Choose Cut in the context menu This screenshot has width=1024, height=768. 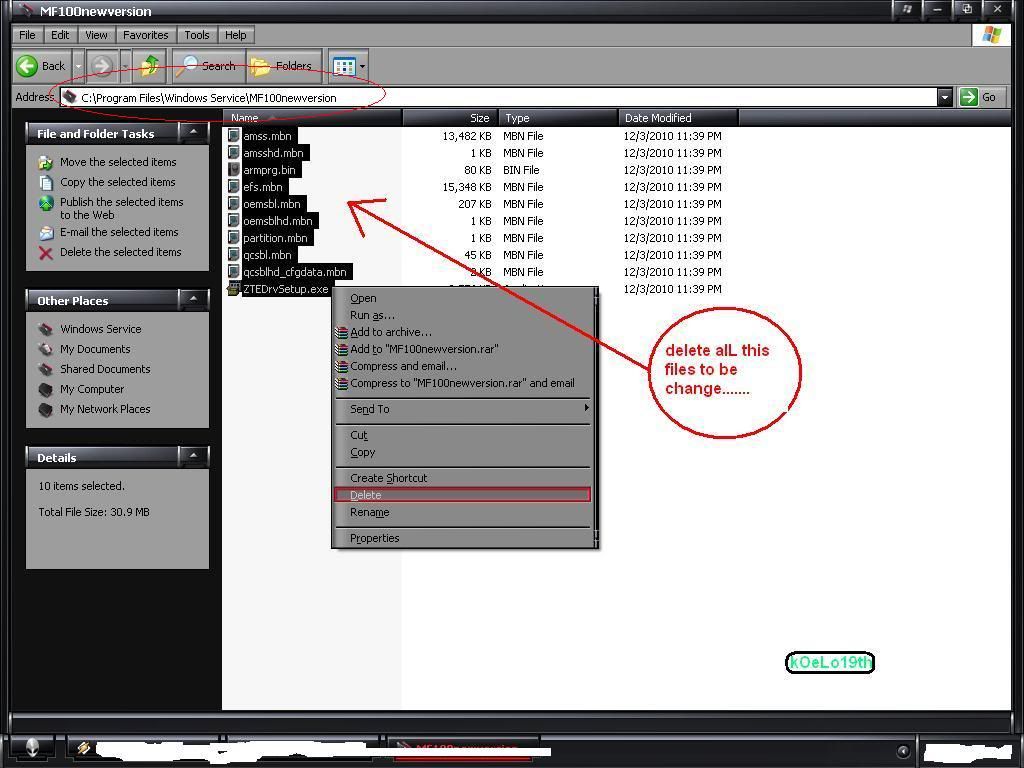point(463,436)
